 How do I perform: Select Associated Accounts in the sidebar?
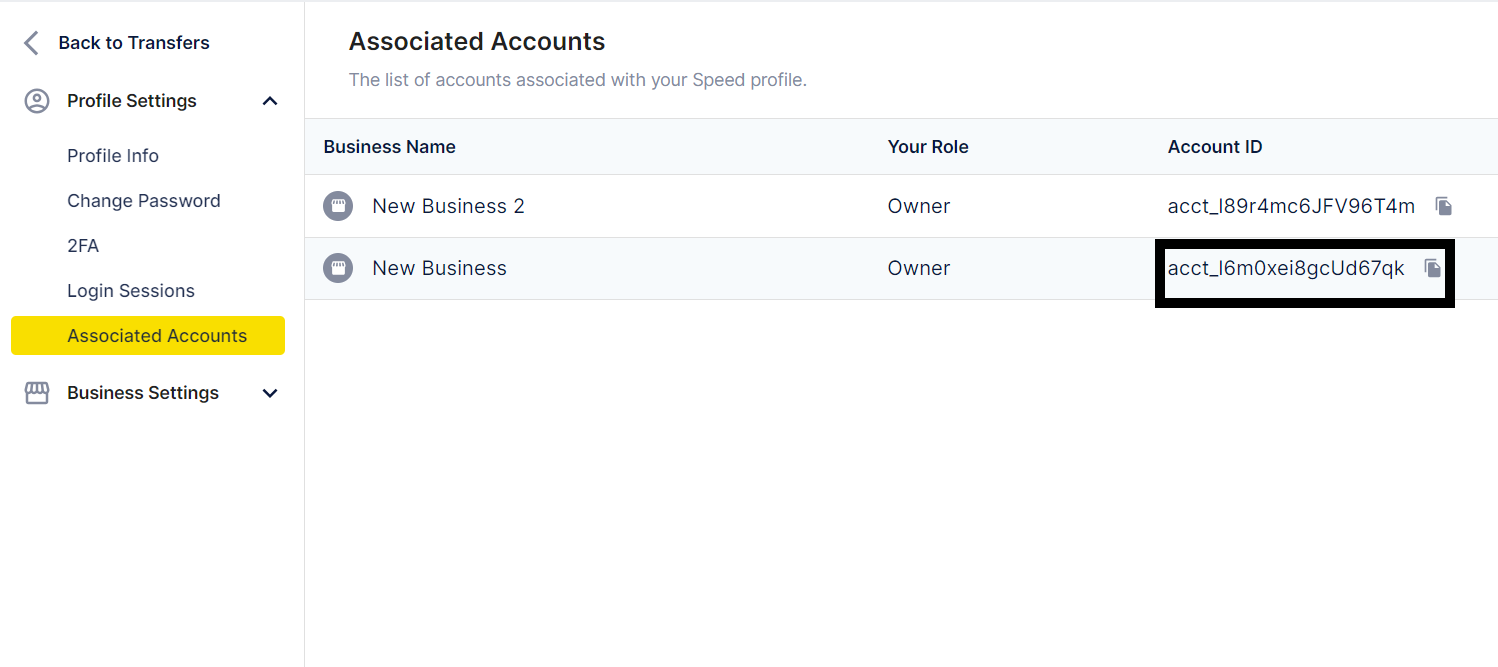[x=157, y=336]
